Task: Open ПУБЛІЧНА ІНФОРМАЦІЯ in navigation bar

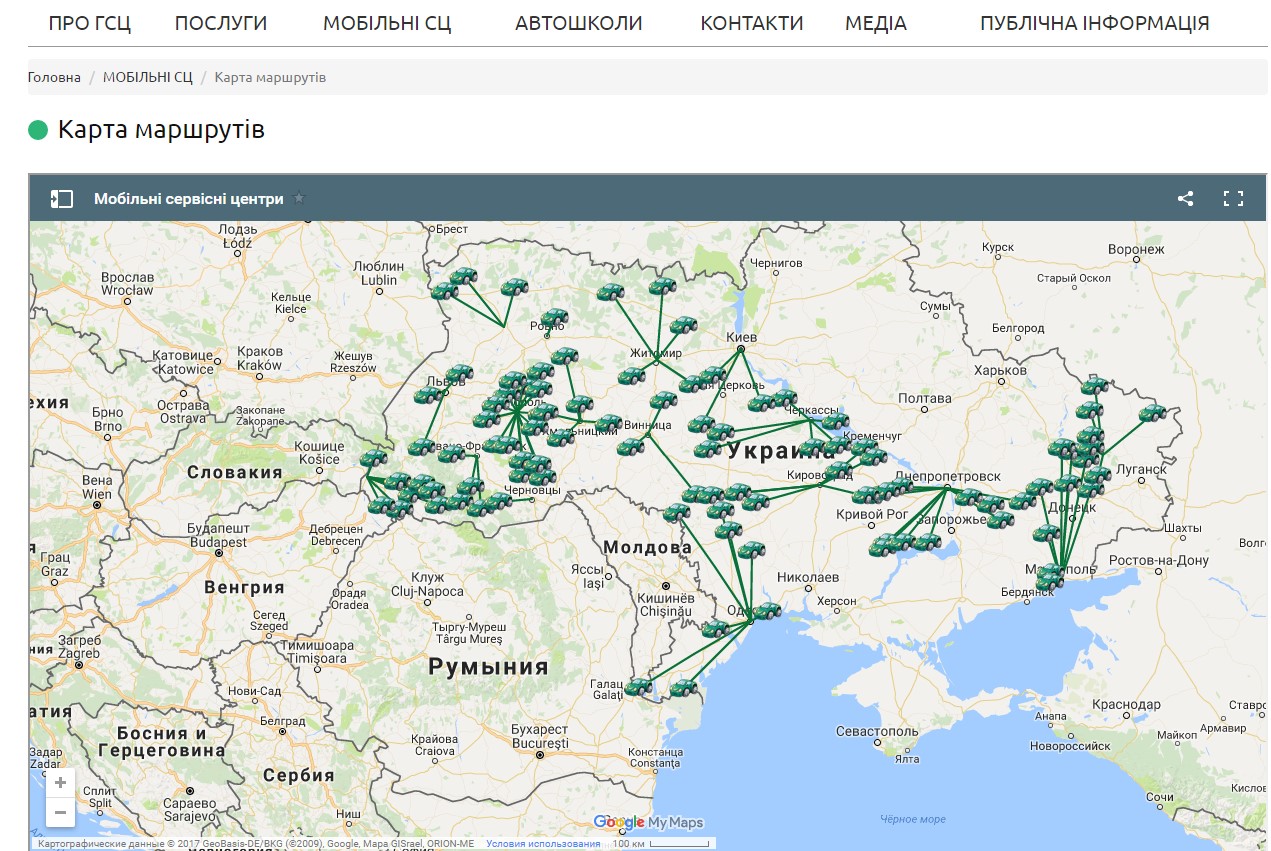Action: pos(1094,23)
